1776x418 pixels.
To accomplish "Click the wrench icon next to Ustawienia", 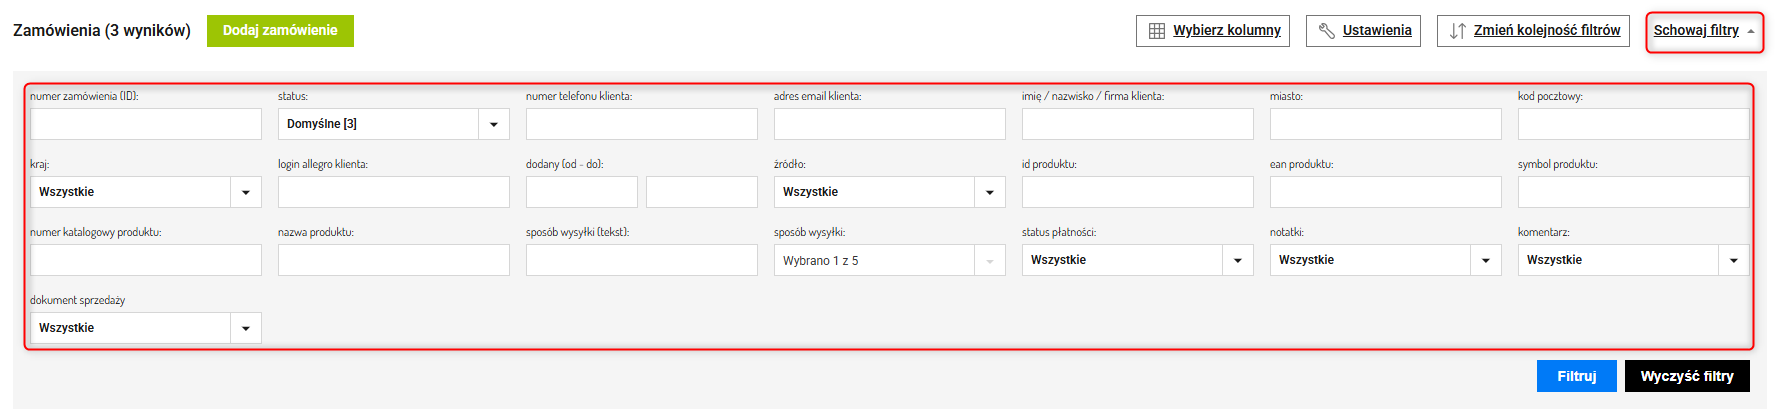I will pos(1327,31).
